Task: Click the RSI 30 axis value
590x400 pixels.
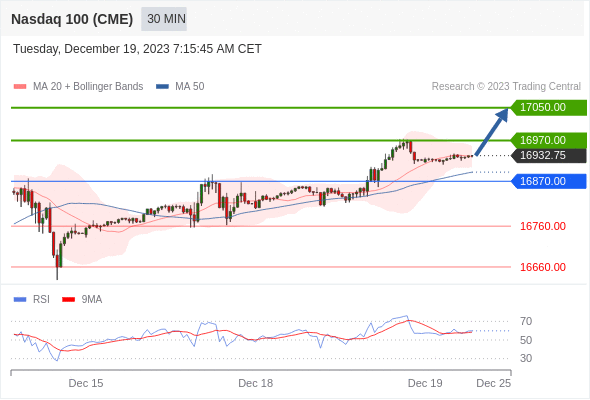Action: (x=526, y=358)
